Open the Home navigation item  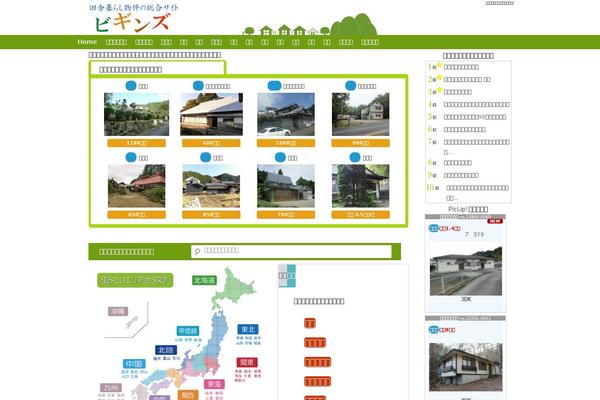(x=87, y=42)
